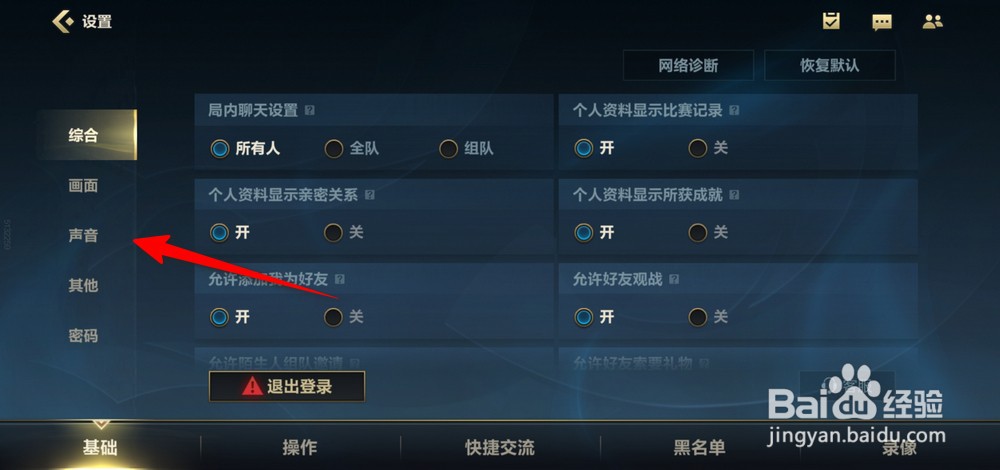The height and width of the screenshot is (470, 1000).
Task: Open the chat messages icon
Action: (882, 22)
